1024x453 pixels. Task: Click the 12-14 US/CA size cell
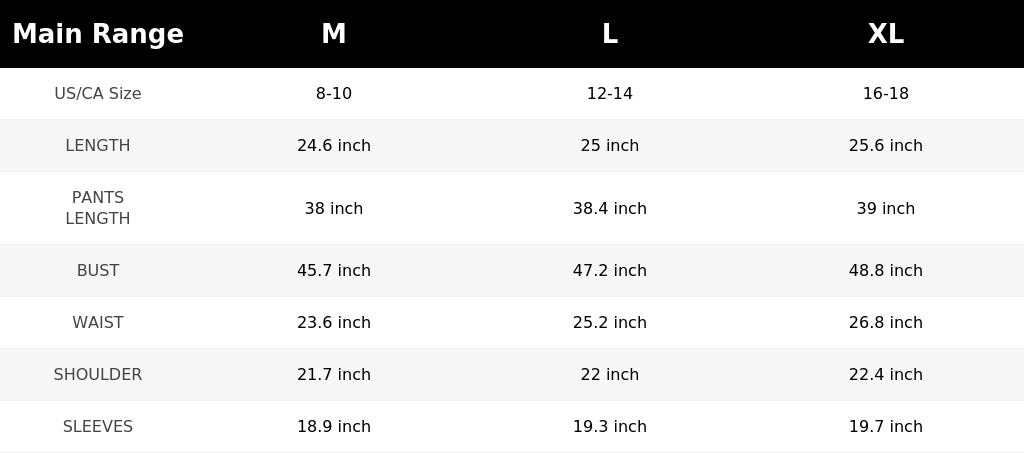point(610,93)
